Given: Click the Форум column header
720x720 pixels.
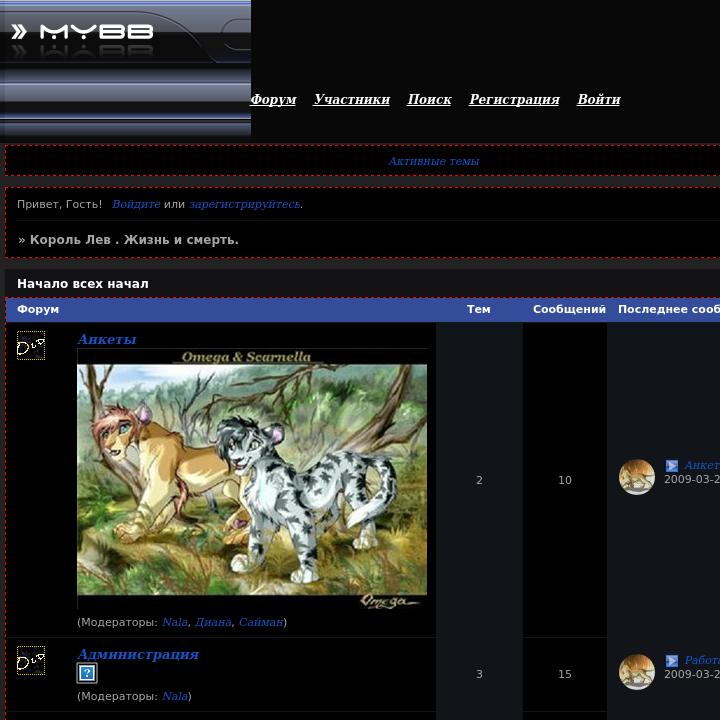Looking at the screenshot, I should pos(38,309).
